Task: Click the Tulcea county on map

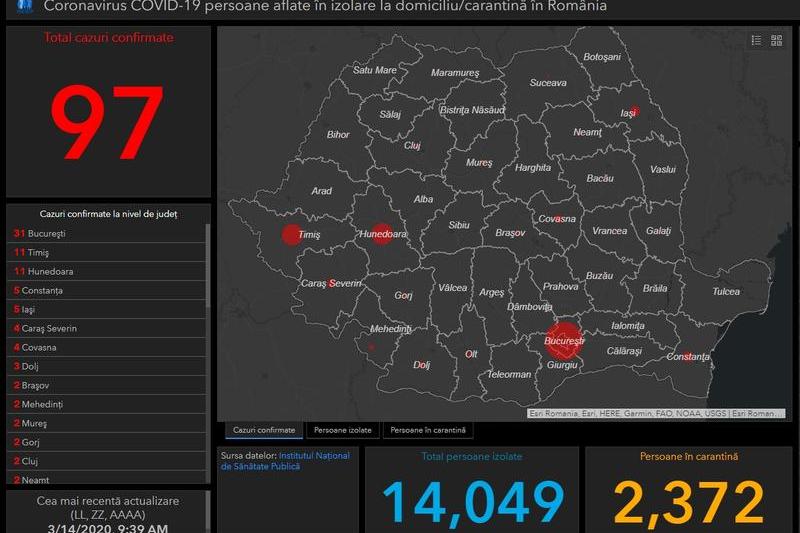Action: [726, 291]
